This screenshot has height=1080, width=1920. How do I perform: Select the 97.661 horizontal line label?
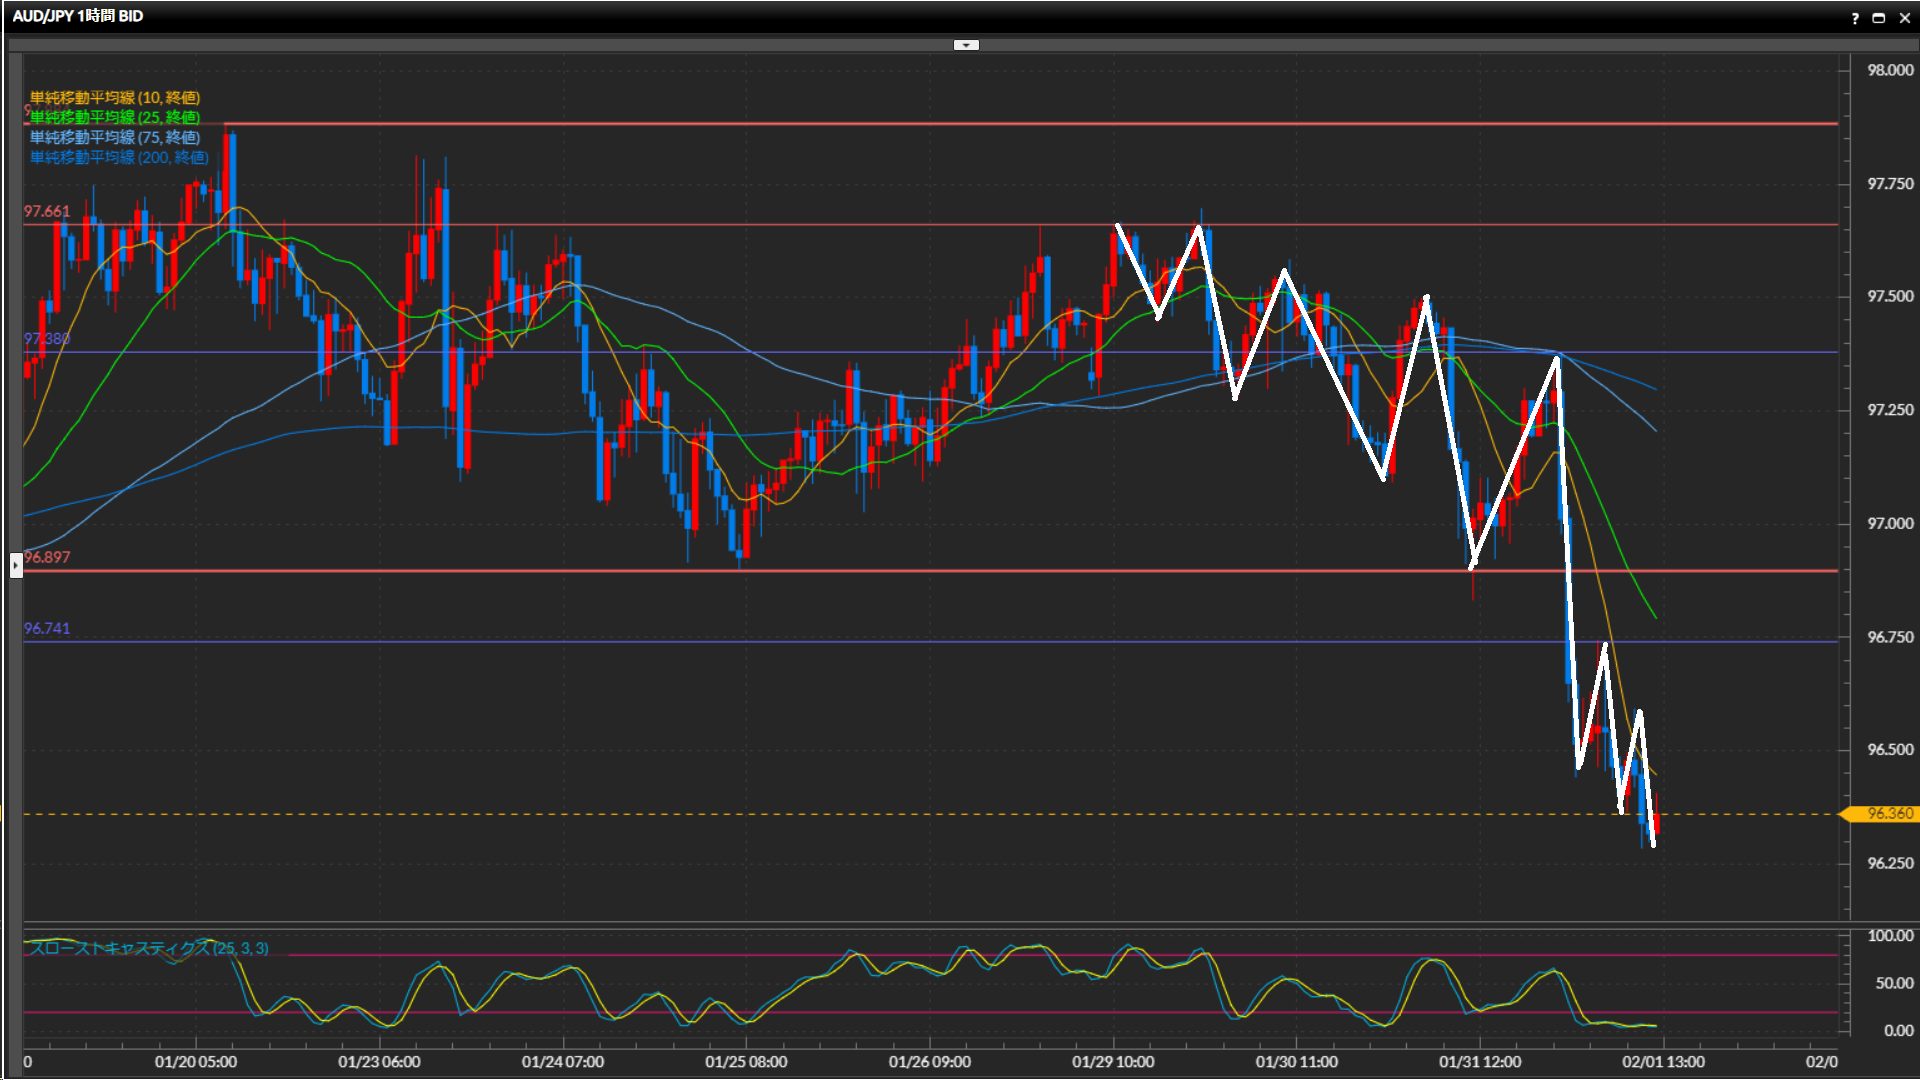(x=47, y=211)
